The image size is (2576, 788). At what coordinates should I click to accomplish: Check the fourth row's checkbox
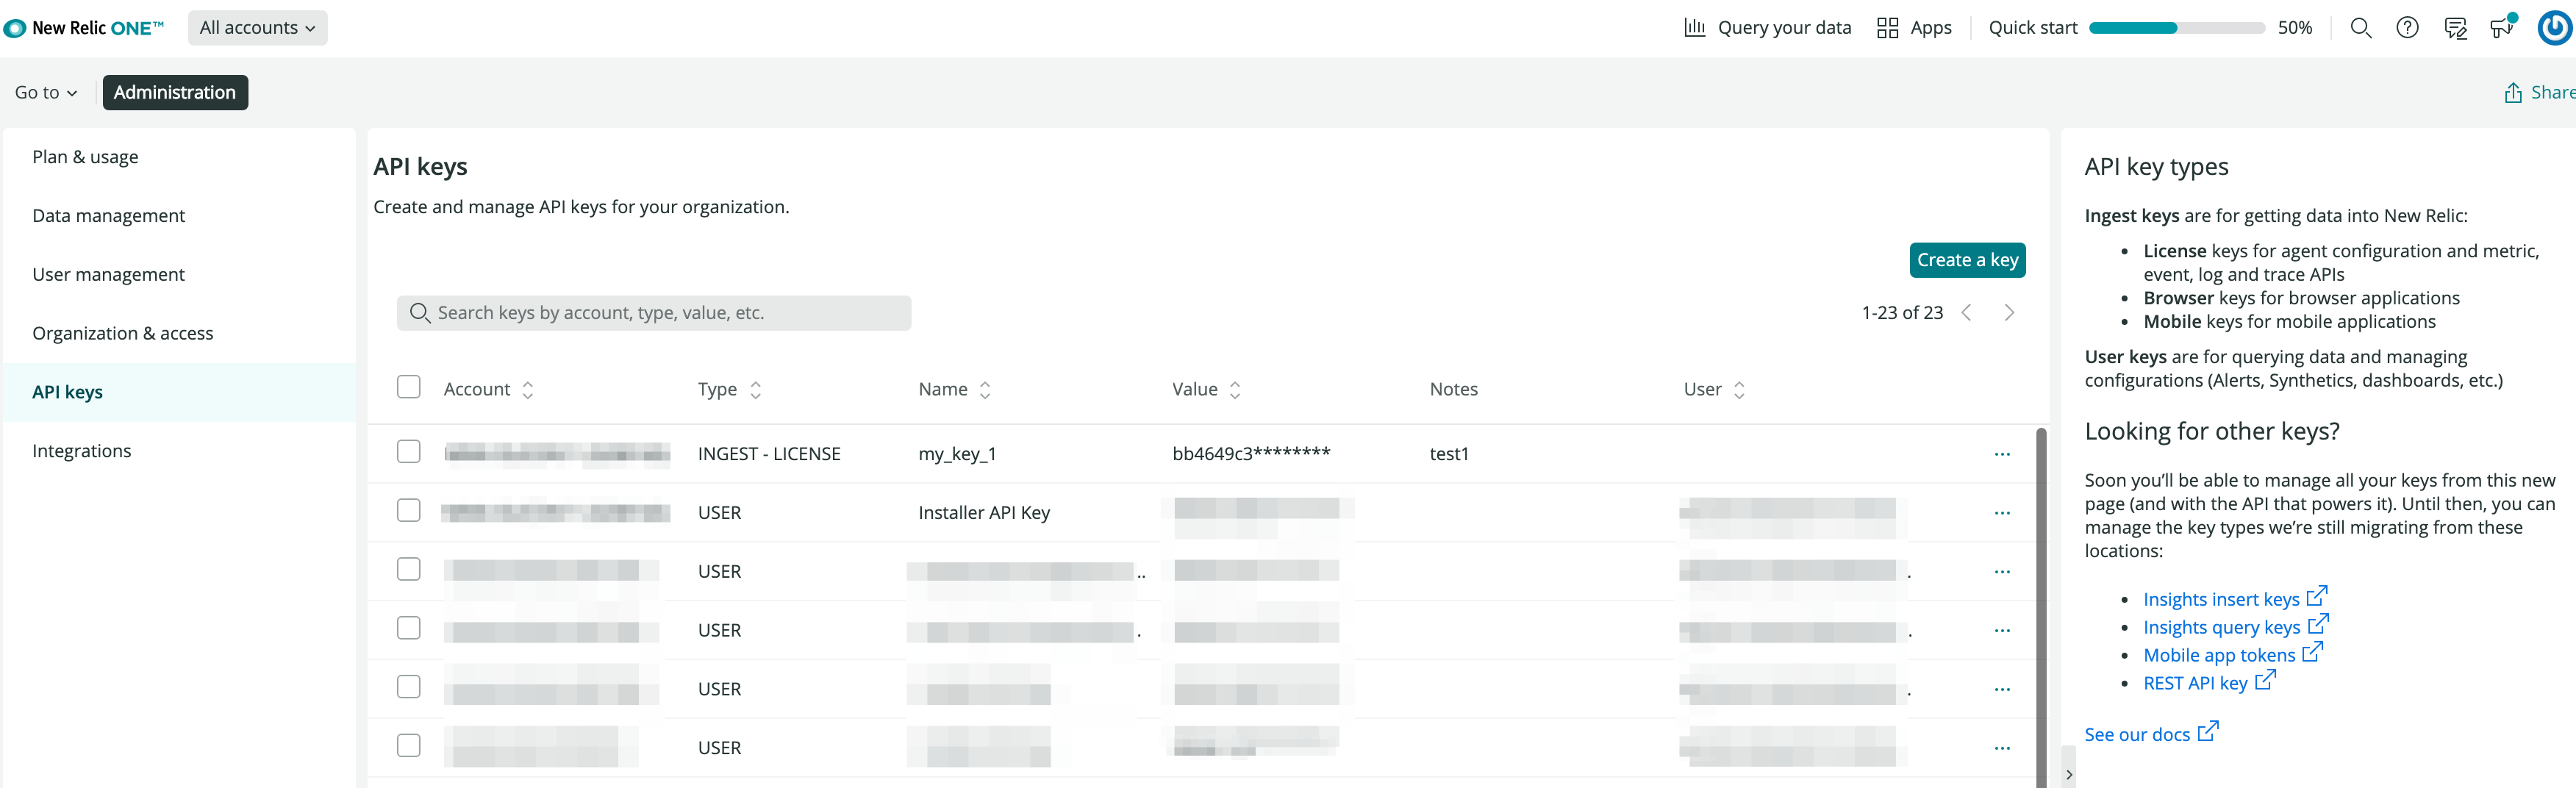coord(408,629)
